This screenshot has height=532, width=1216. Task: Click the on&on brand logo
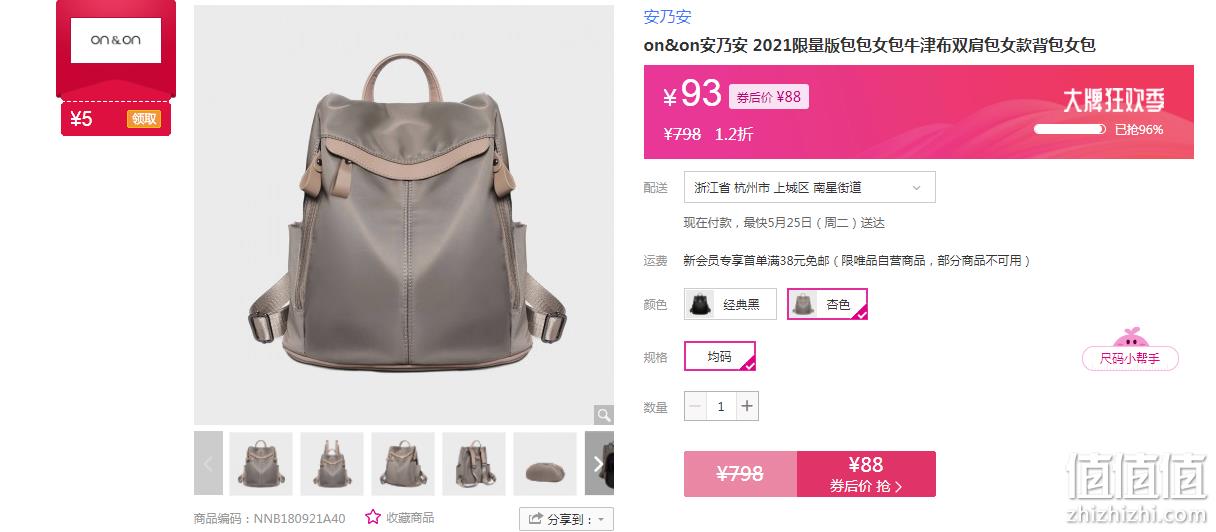[x=115, y=40]
